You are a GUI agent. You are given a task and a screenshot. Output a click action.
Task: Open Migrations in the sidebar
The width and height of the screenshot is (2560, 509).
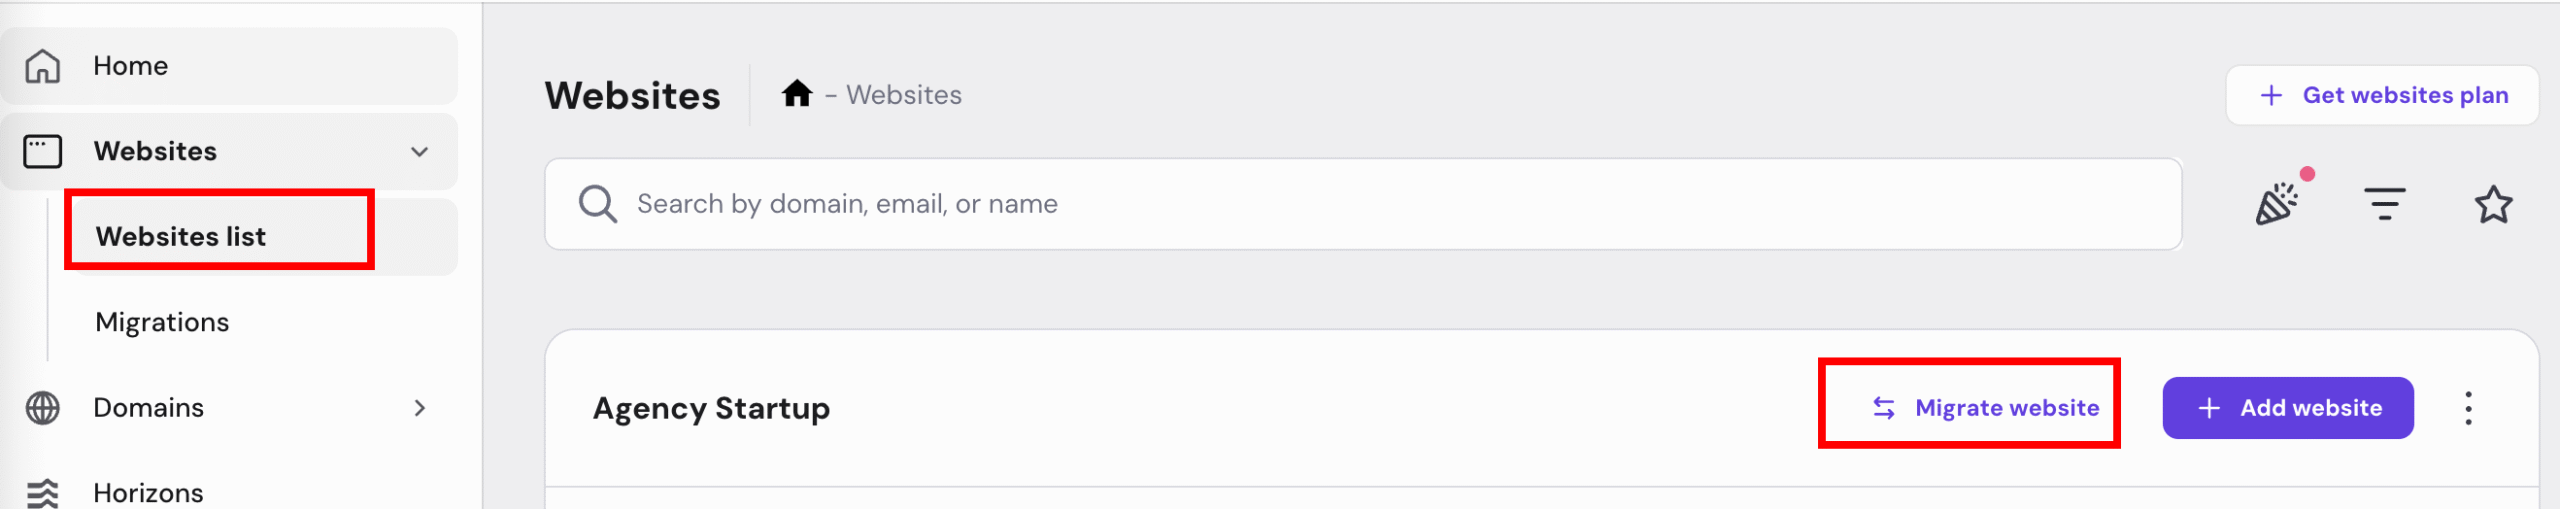(x=162, y=322)
